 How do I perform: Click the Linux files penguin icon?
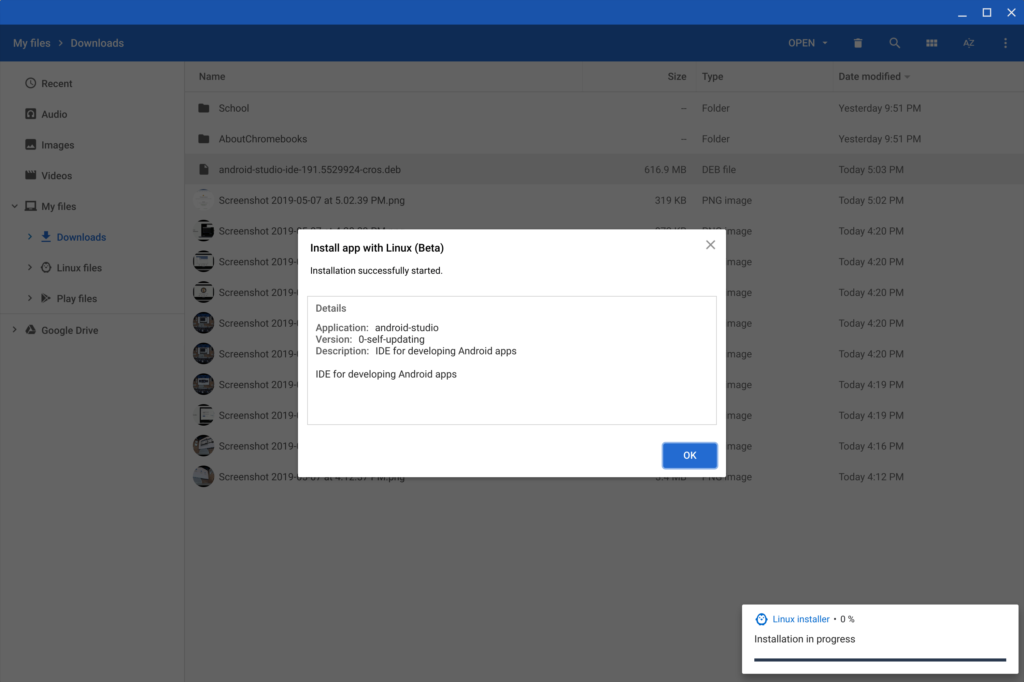46,267
